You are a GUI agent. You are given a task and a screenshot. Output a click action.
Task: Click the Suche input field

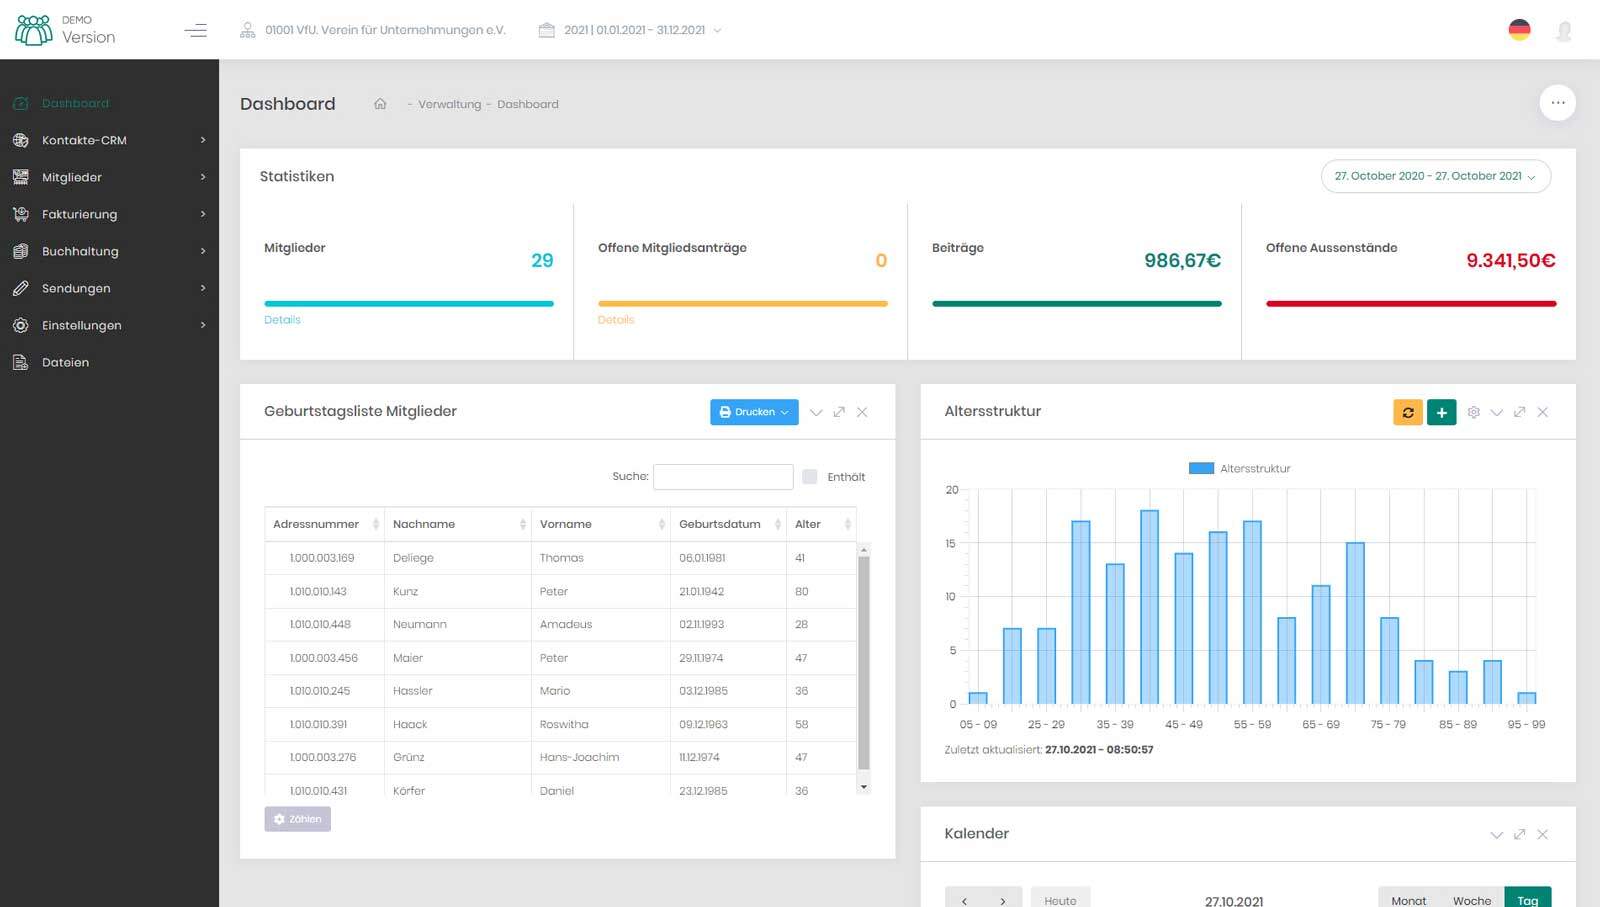pos(723,477)
